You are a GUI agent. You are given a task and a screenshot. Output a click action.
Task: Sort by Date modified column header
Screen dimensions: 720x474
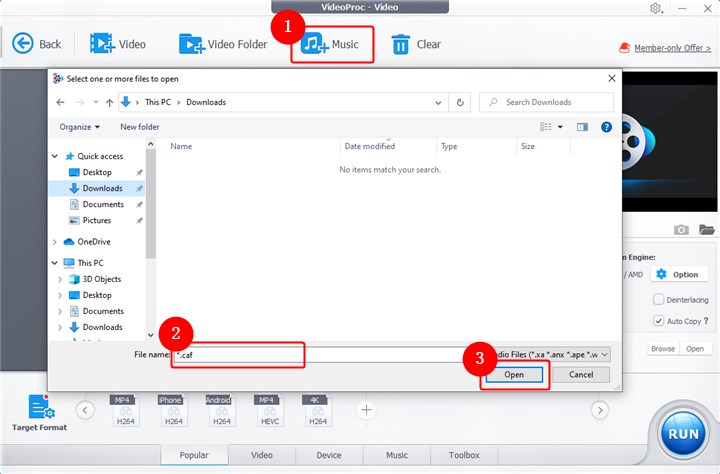(370, 146)
